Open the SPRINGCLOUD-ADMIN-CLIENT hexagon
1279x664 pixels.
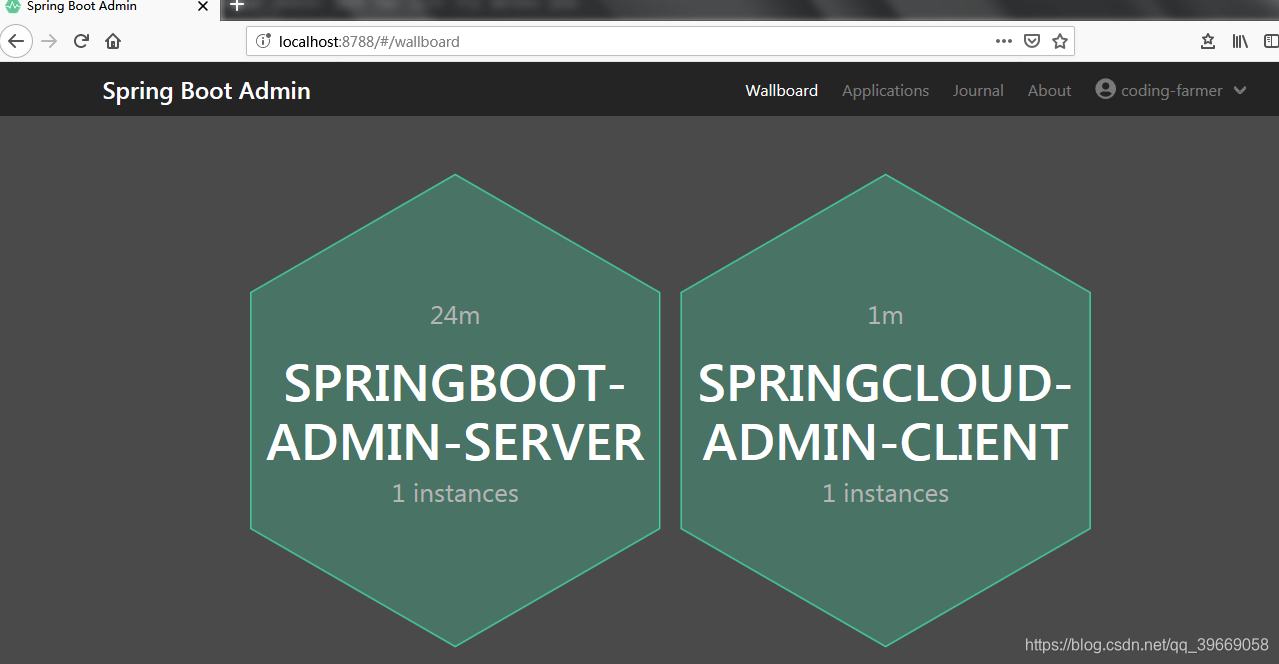[885, 410]
